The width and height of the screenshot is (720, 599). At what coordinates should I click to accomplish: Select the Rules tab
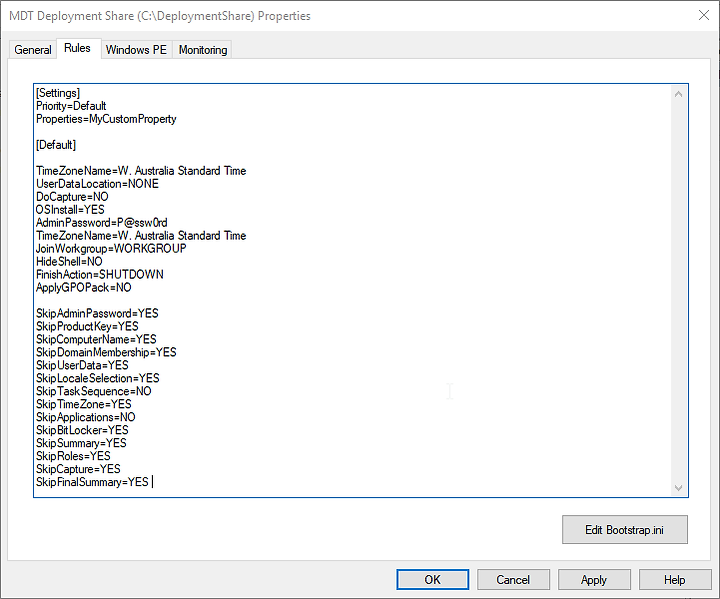coord(78,48)
